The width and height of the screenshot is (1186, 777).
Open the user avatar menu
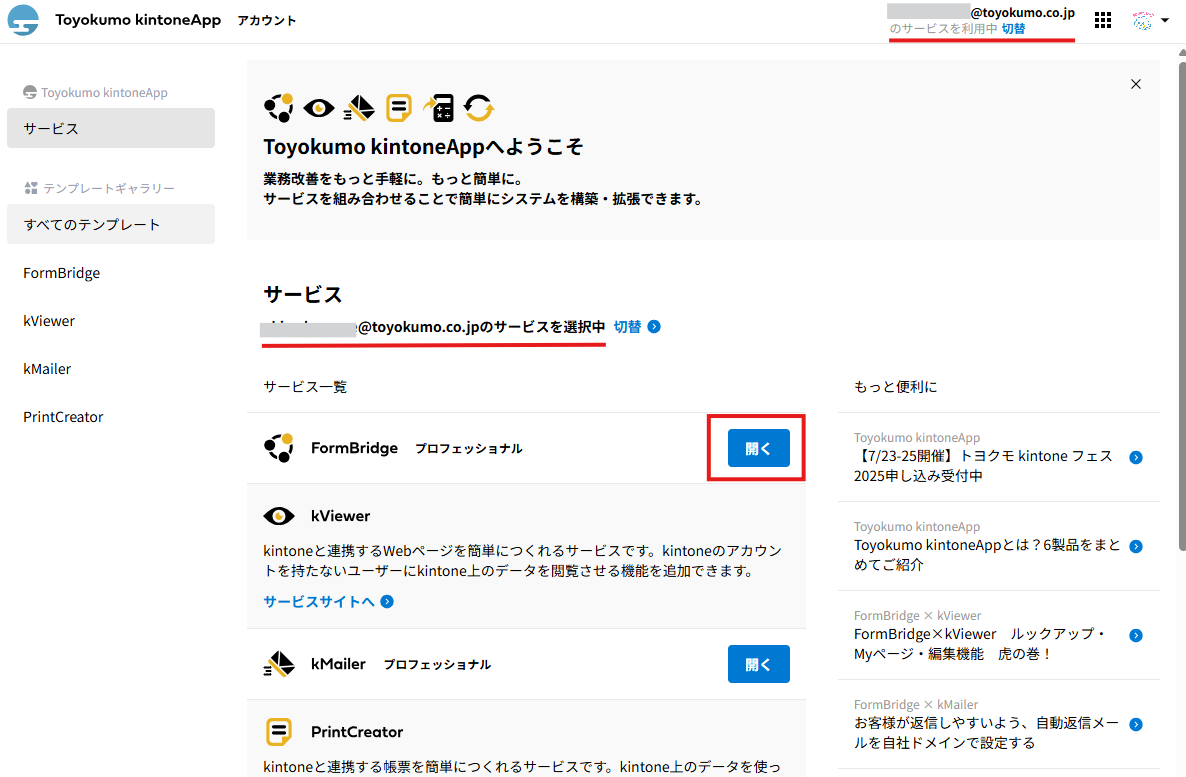tap(1143, 20)
